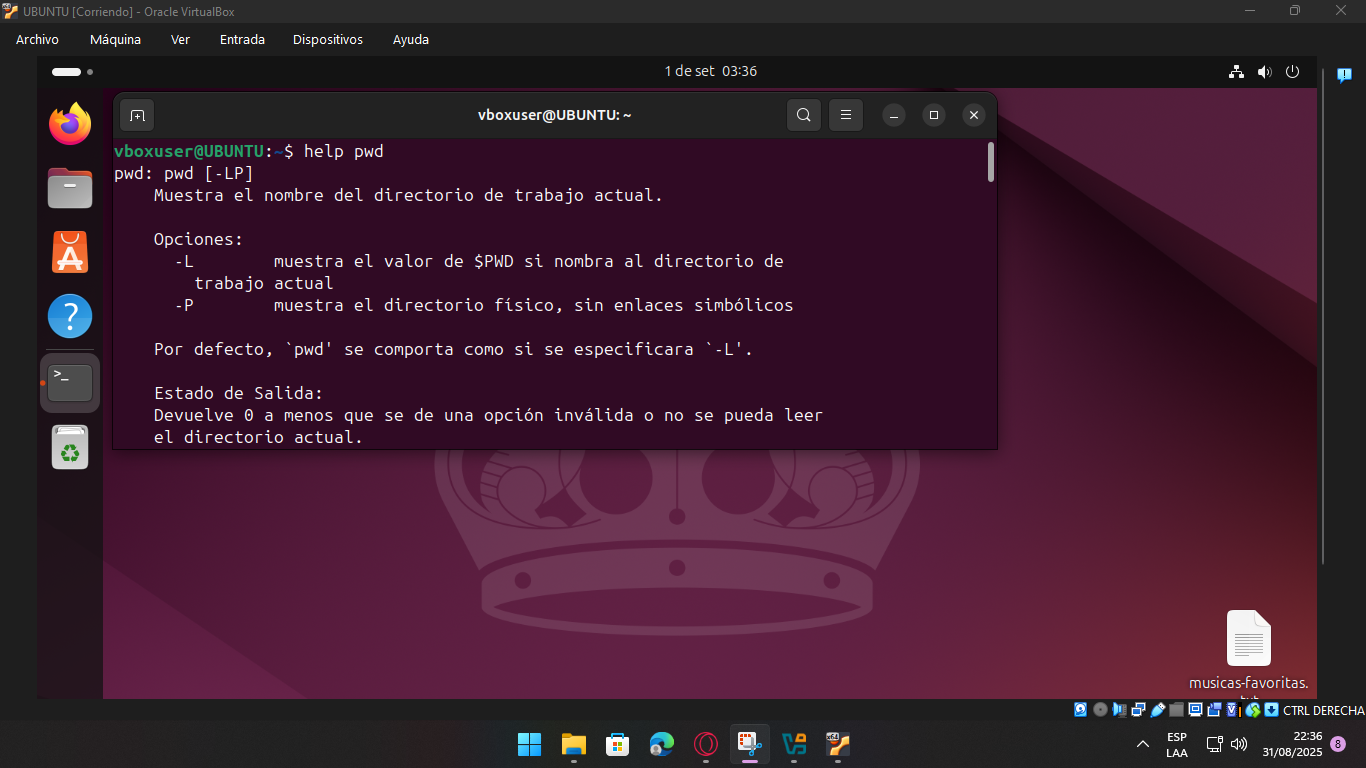Select the musicas-favoritas text file on desktop

pyautogui.click(x=1248, y=653)
